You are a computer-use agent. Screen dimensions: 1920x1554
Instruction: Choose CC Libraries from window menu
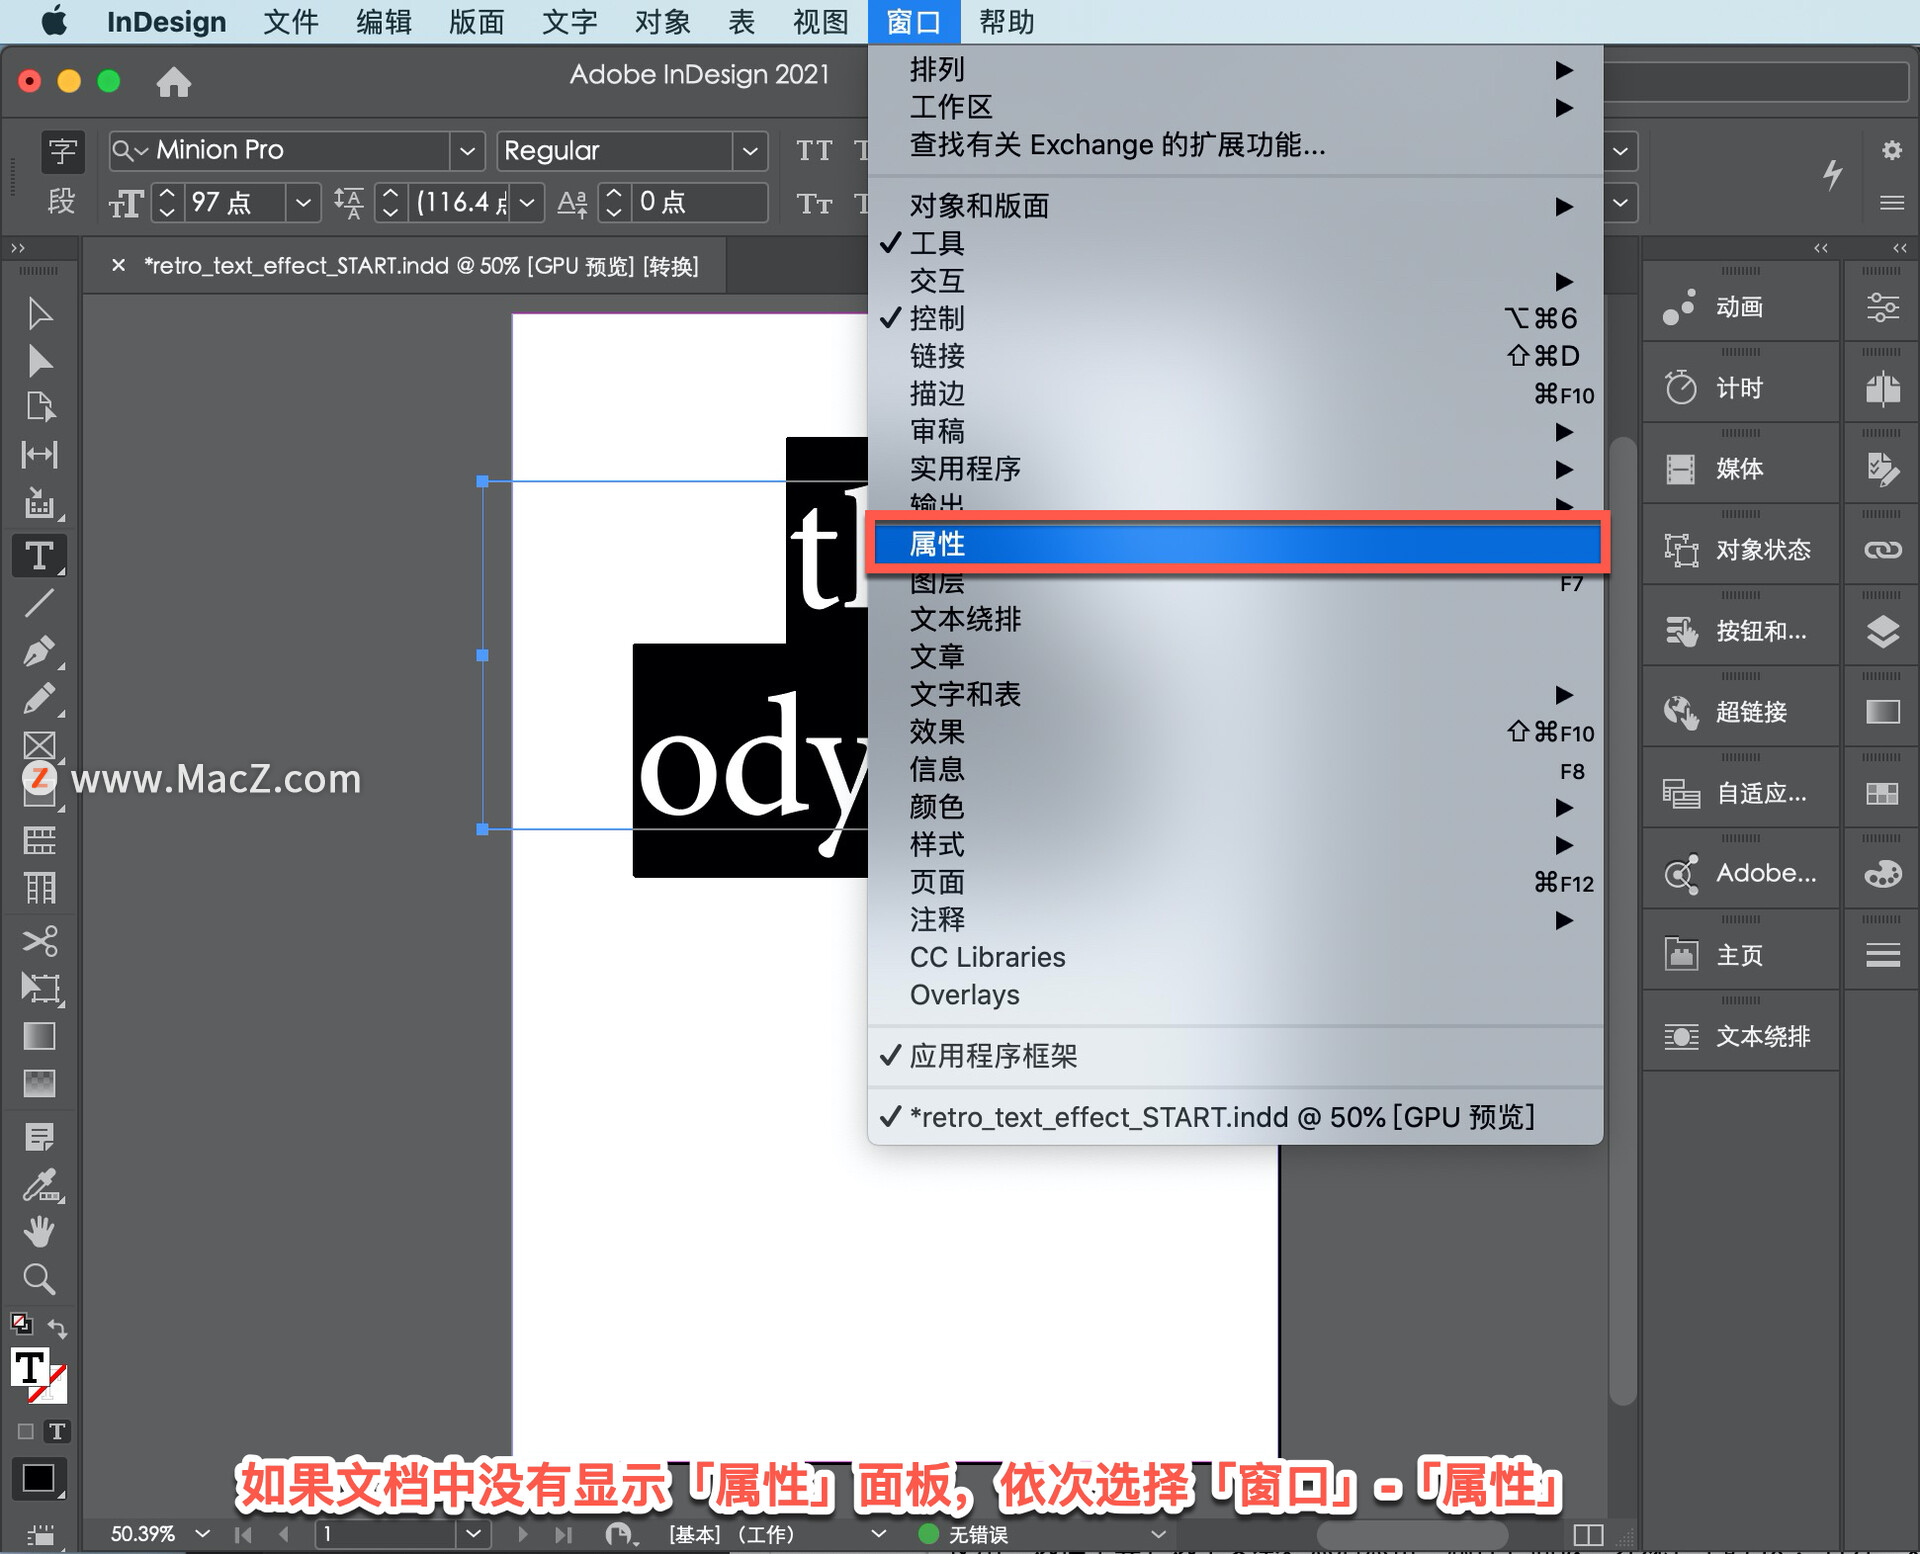(x=1236, y=957)
